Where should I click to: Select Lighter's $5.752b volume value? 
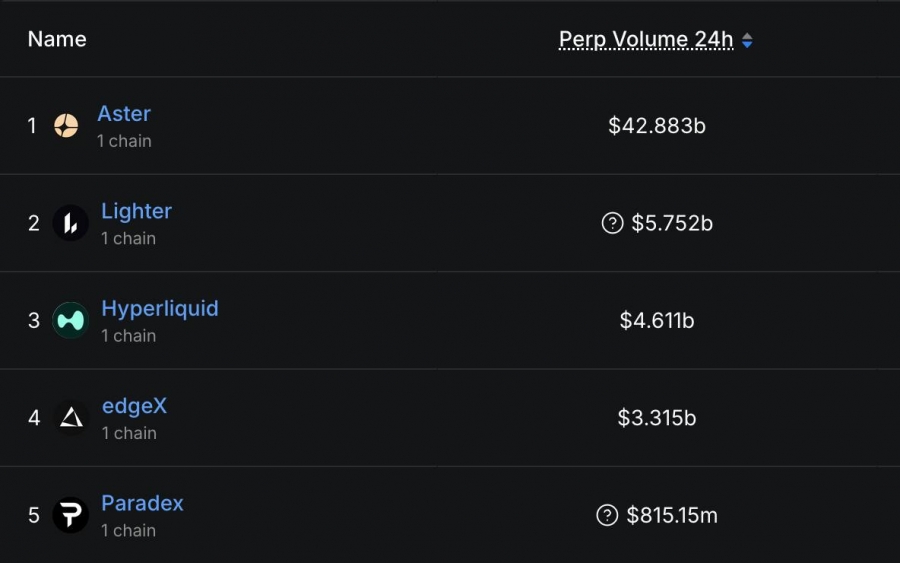point(672,223)
